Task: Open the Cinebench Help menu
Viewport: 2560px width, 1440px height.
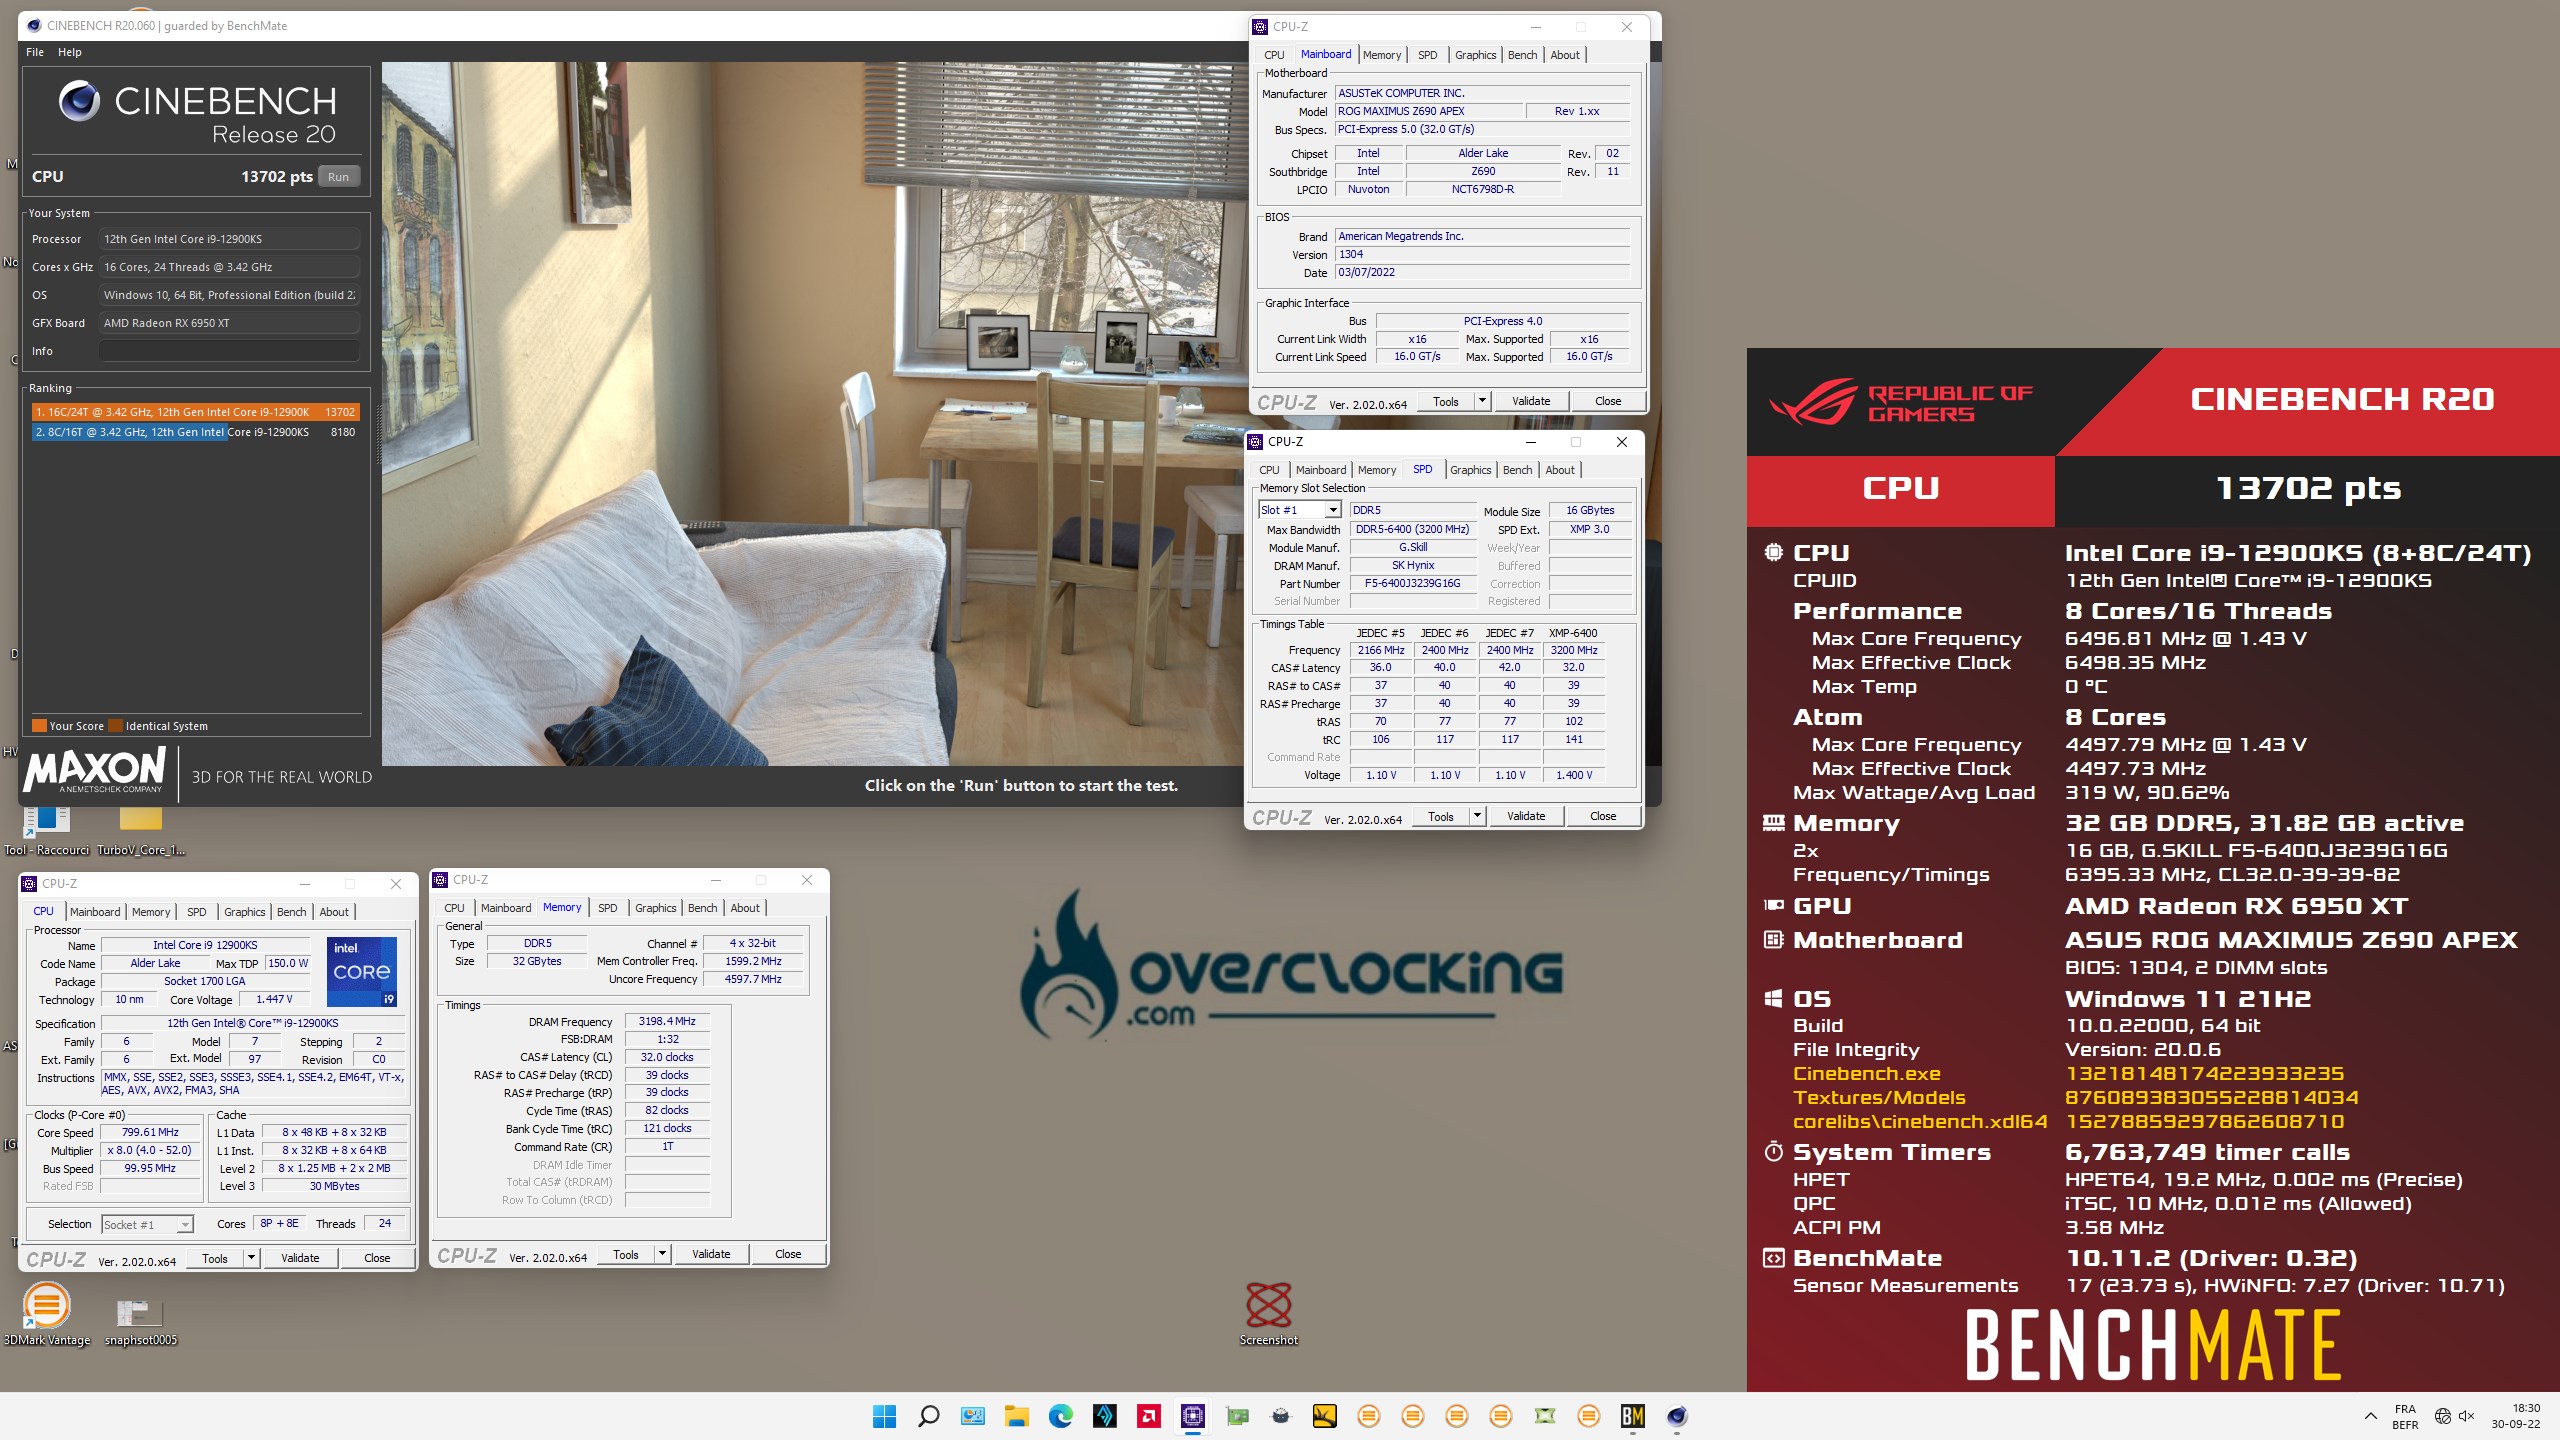Action: click(x=69, y=52)
